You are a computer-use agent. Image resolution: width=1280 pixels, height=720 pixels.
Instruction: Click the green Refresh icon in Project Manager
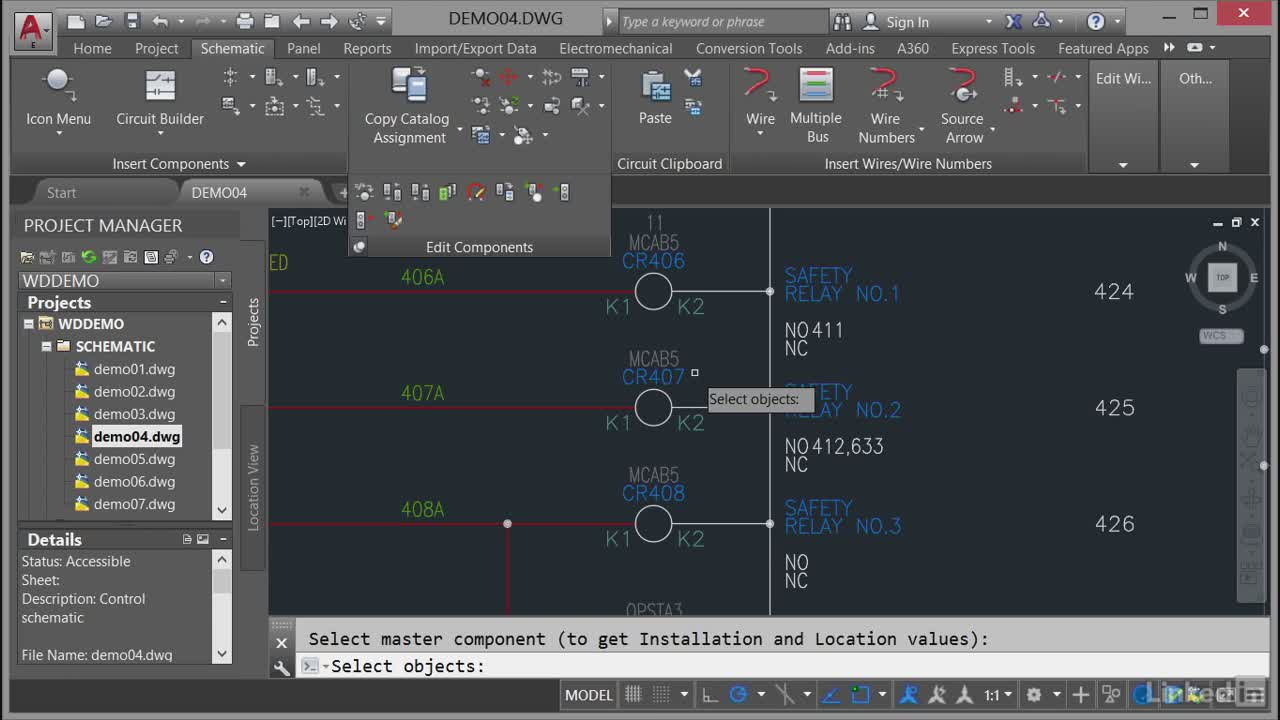(x=89, y=257)
